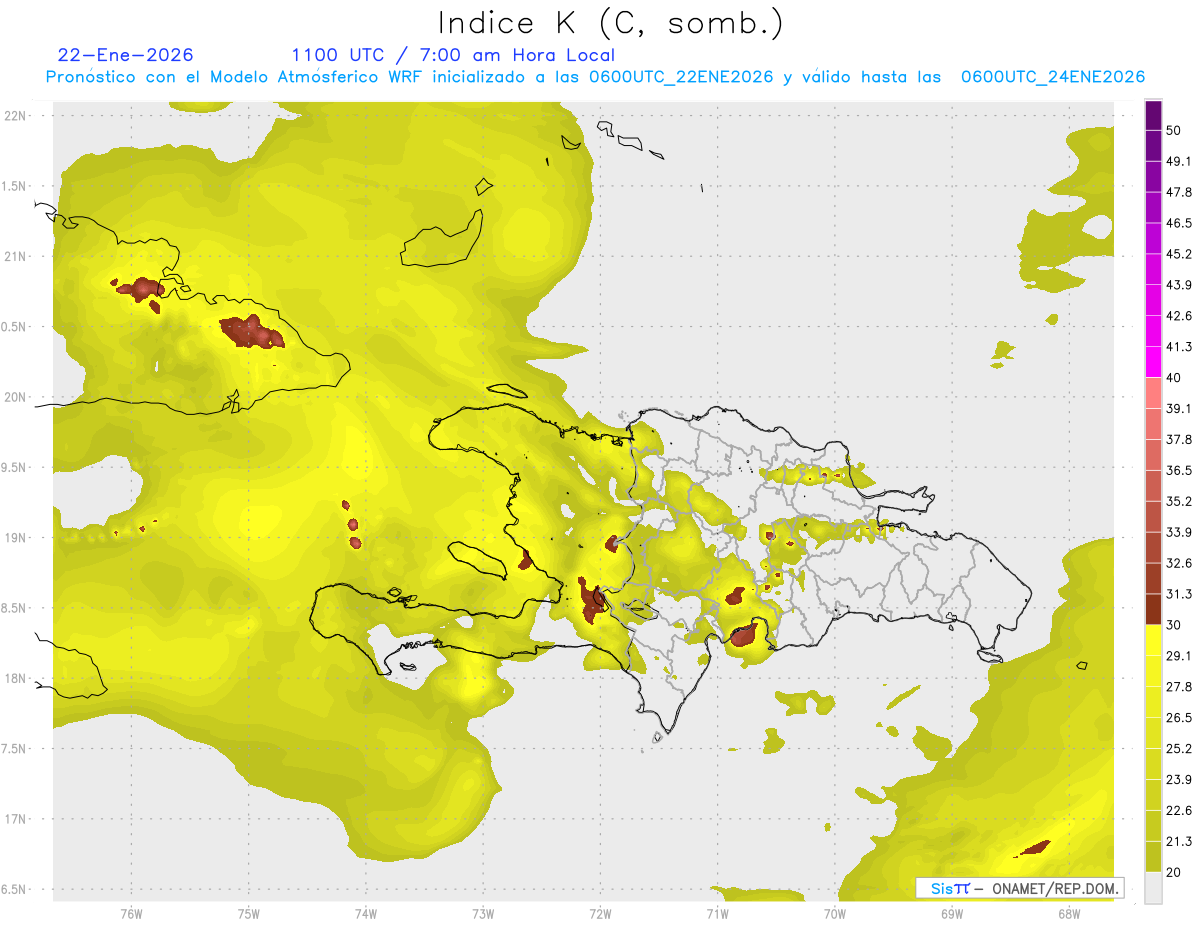Screen dimensions: 1200x927
Task: Click the longitude axis label "73W"
Action: [483, 914]
